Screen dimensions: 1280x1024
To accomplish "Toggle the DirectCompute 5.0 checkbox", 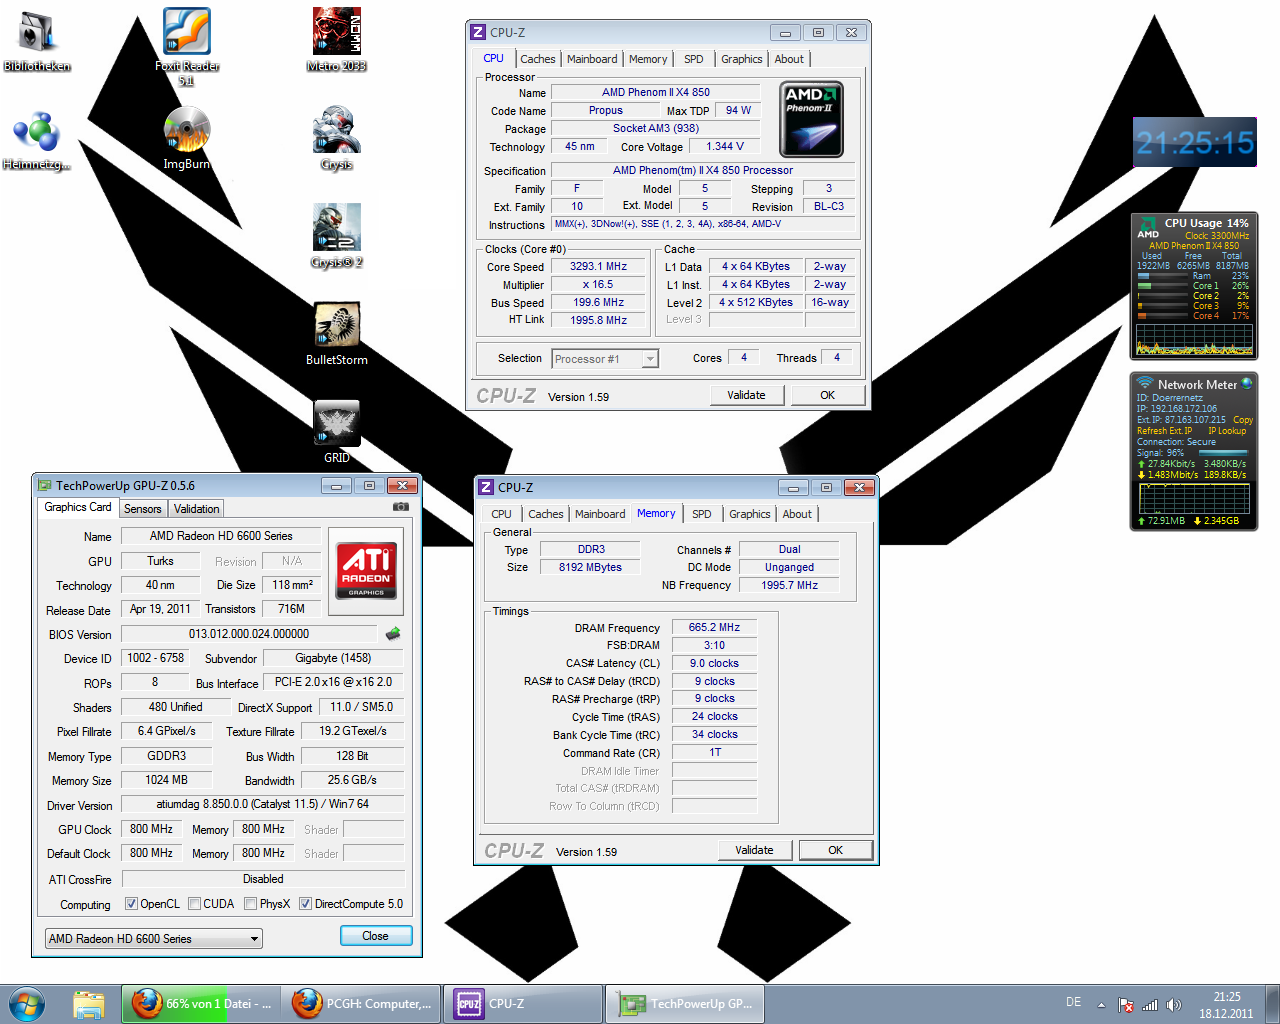I will pyautogui.click(x=305, y=904).
